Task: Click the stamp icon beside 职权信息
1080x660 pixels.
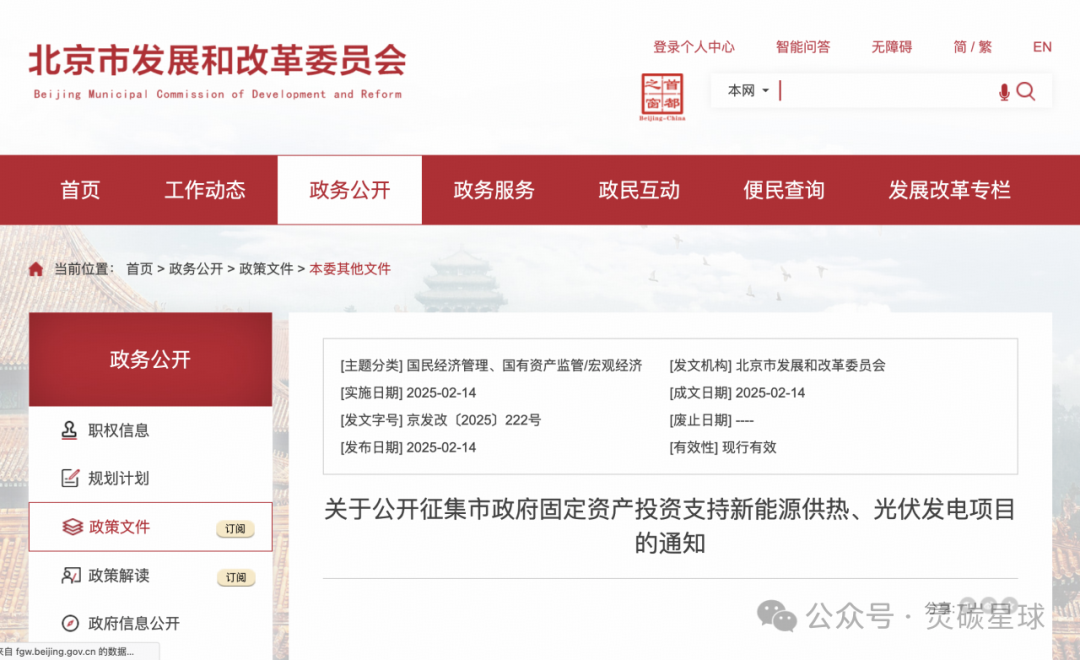Action: [x=69, y=431]
